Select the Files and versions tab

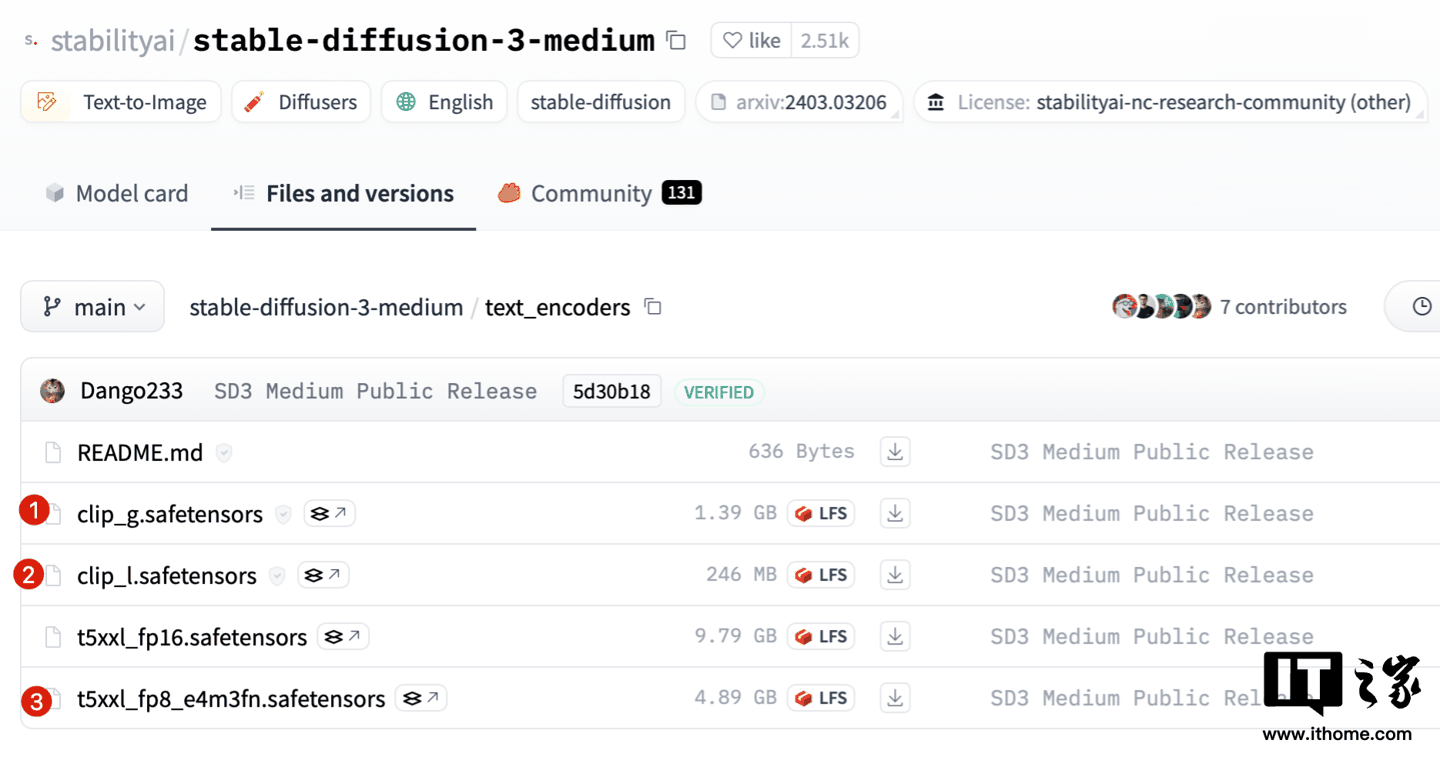point(343,194)
